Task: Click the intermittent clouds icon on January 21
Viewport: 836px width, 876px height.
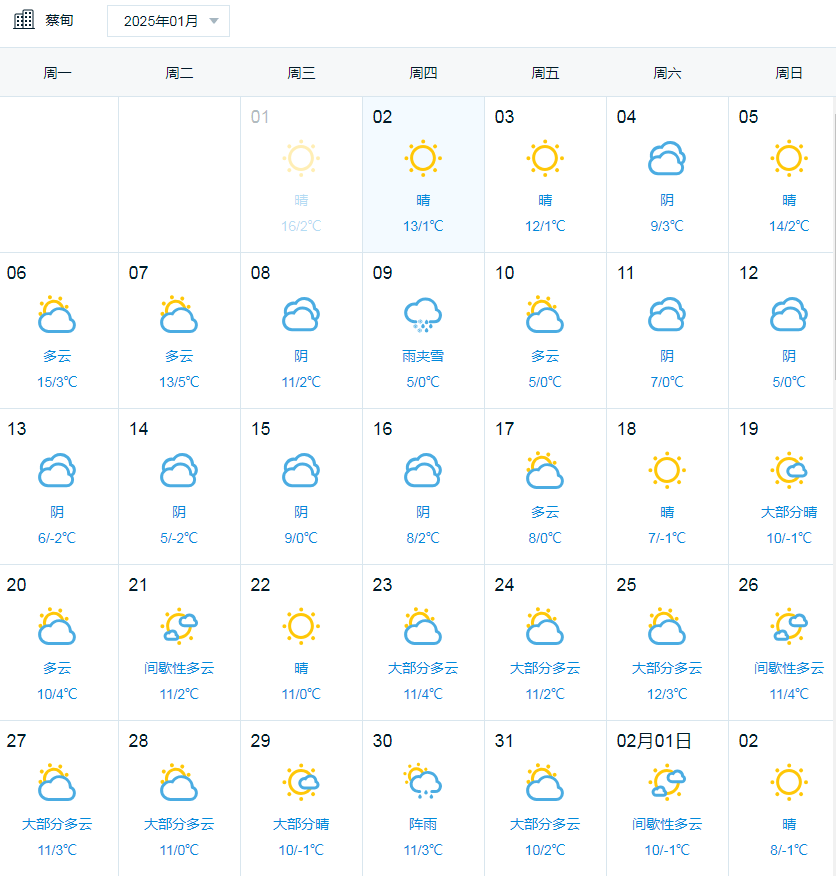Action: coord(179,626)
